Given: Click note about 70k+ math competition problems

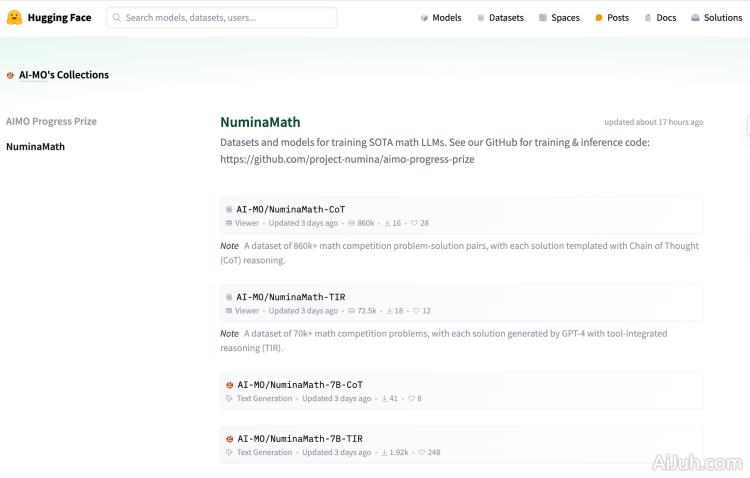Looking at the screenshot, I should click(444, 341).
